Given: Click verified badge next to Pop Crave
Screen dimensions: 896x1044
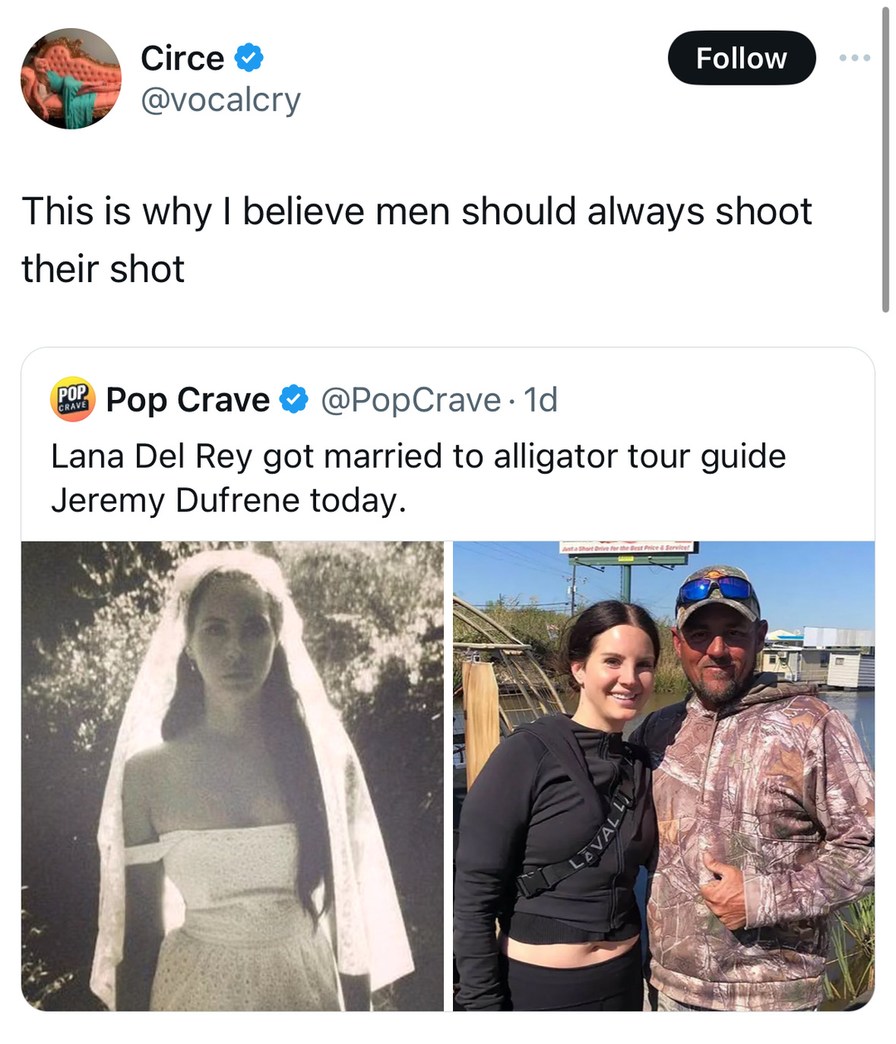Looking at the screenshot, I should 293,401.
